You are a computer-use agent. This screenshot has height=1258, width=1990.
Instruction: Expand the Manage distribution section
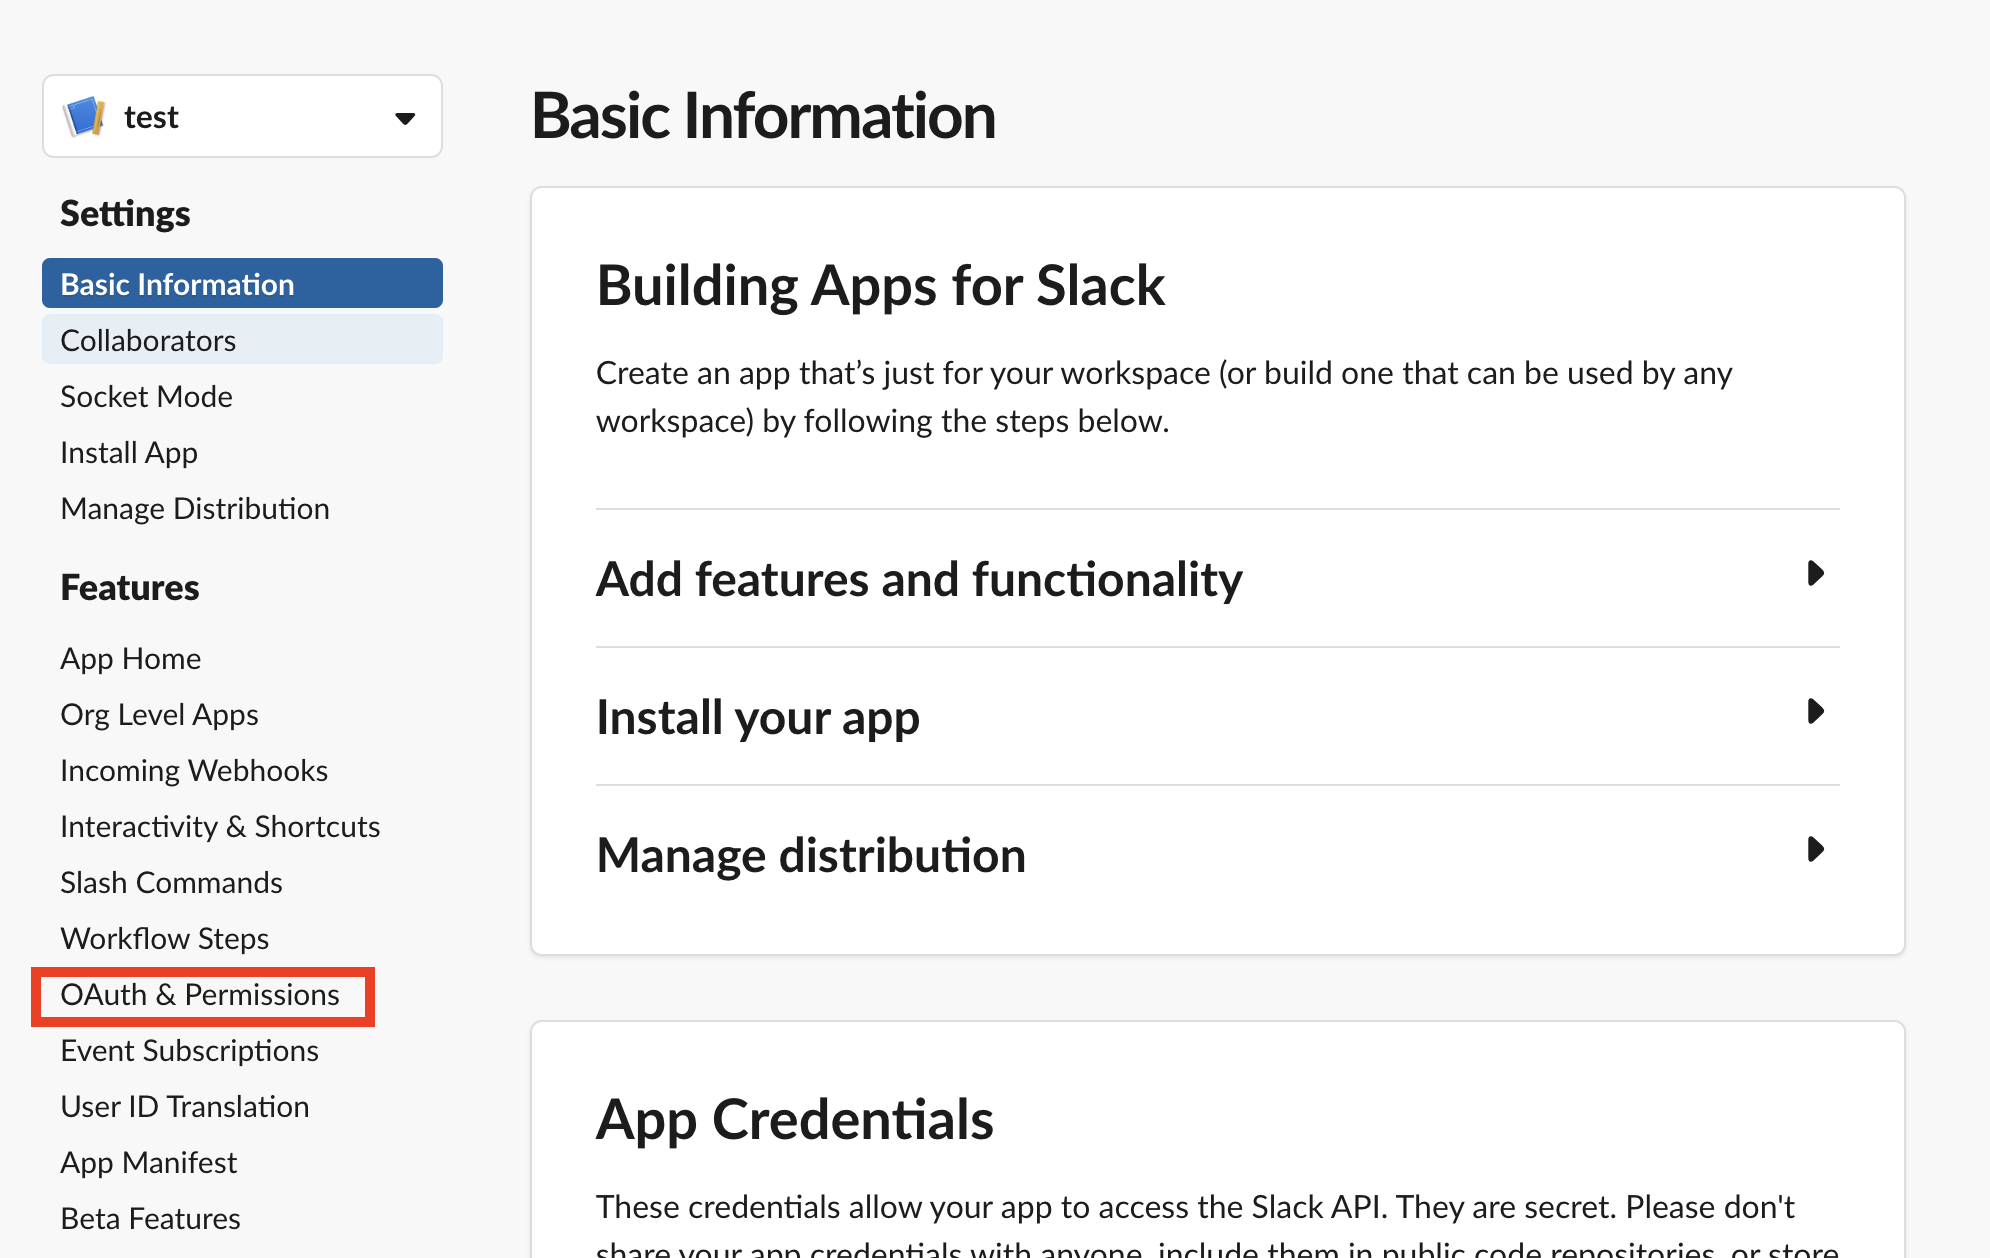811,854
